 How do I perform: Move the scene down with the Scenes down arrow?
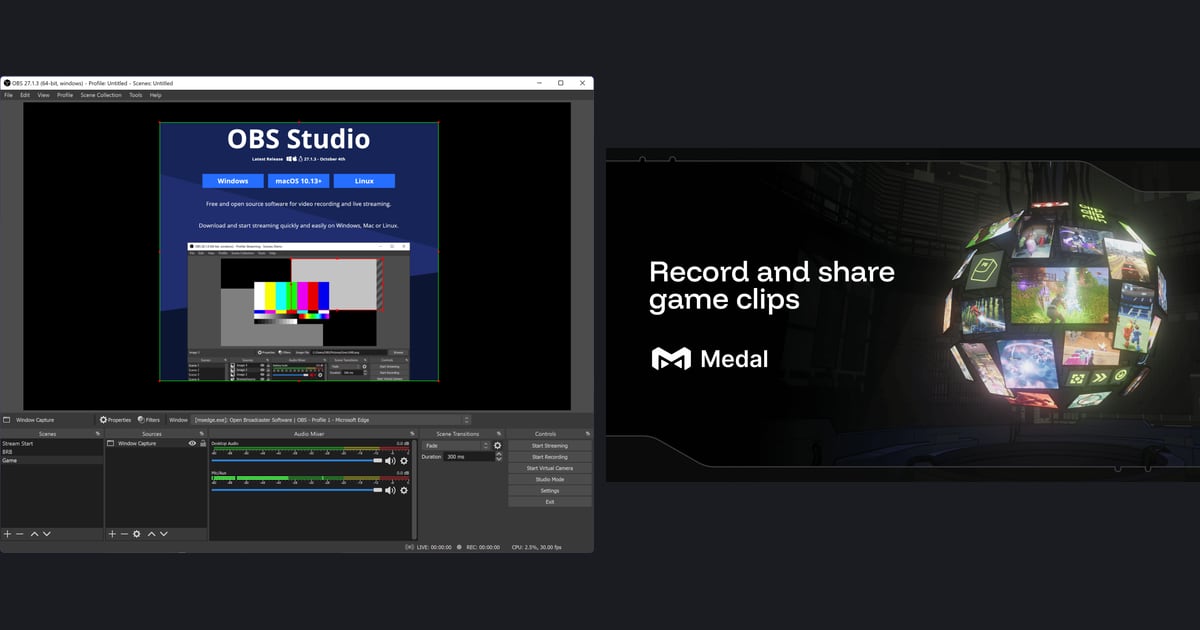46,534
